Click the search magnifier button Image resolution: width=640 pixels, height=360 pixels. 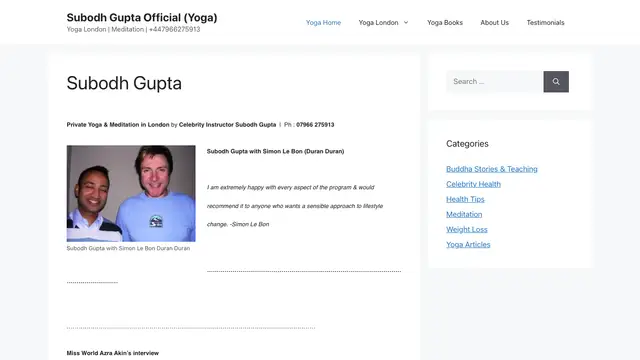pos(556,82)
